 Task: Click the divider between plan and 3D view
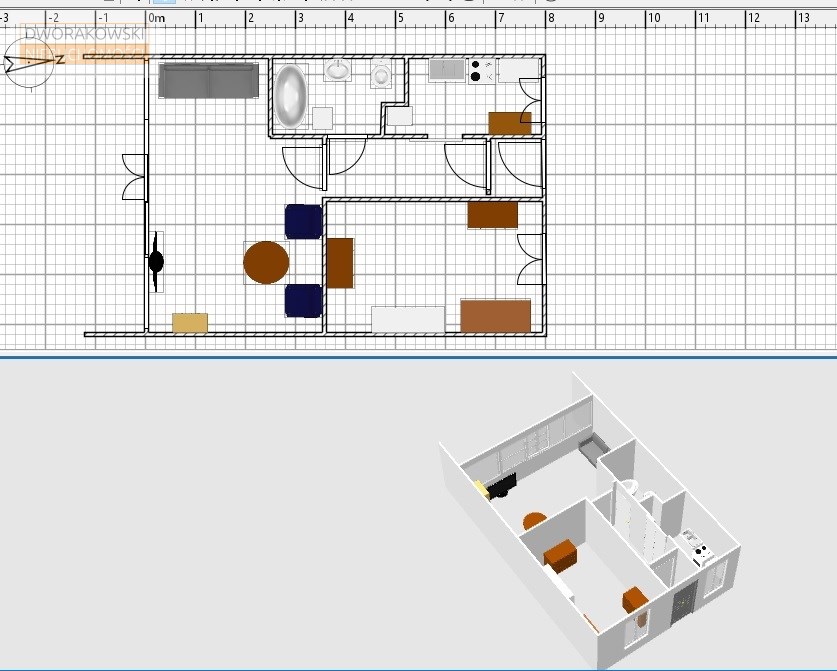[418, 355]
